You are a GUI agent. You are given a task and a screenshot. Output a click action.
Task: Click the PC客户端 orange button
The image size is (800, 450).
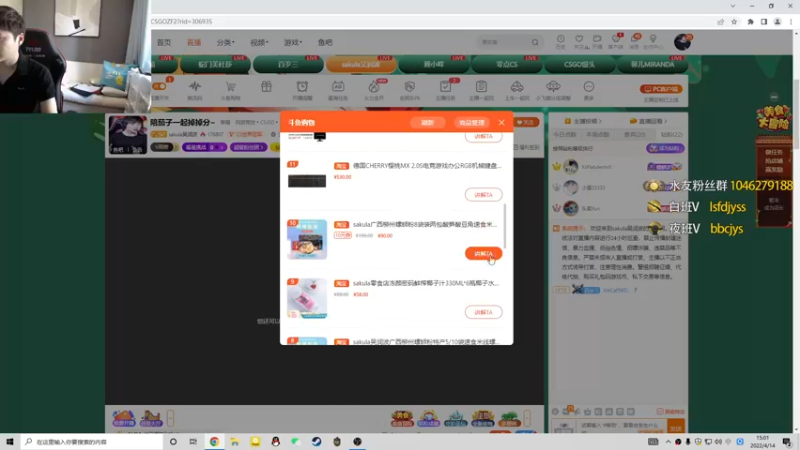tap(661, 89)
